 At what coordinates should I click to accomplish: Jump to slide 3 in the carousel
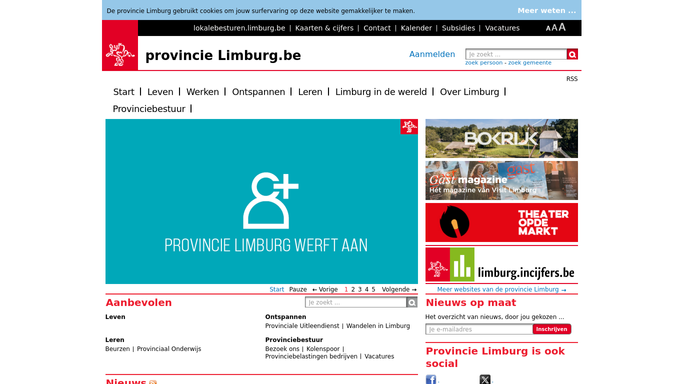click(x=360, y=289)
